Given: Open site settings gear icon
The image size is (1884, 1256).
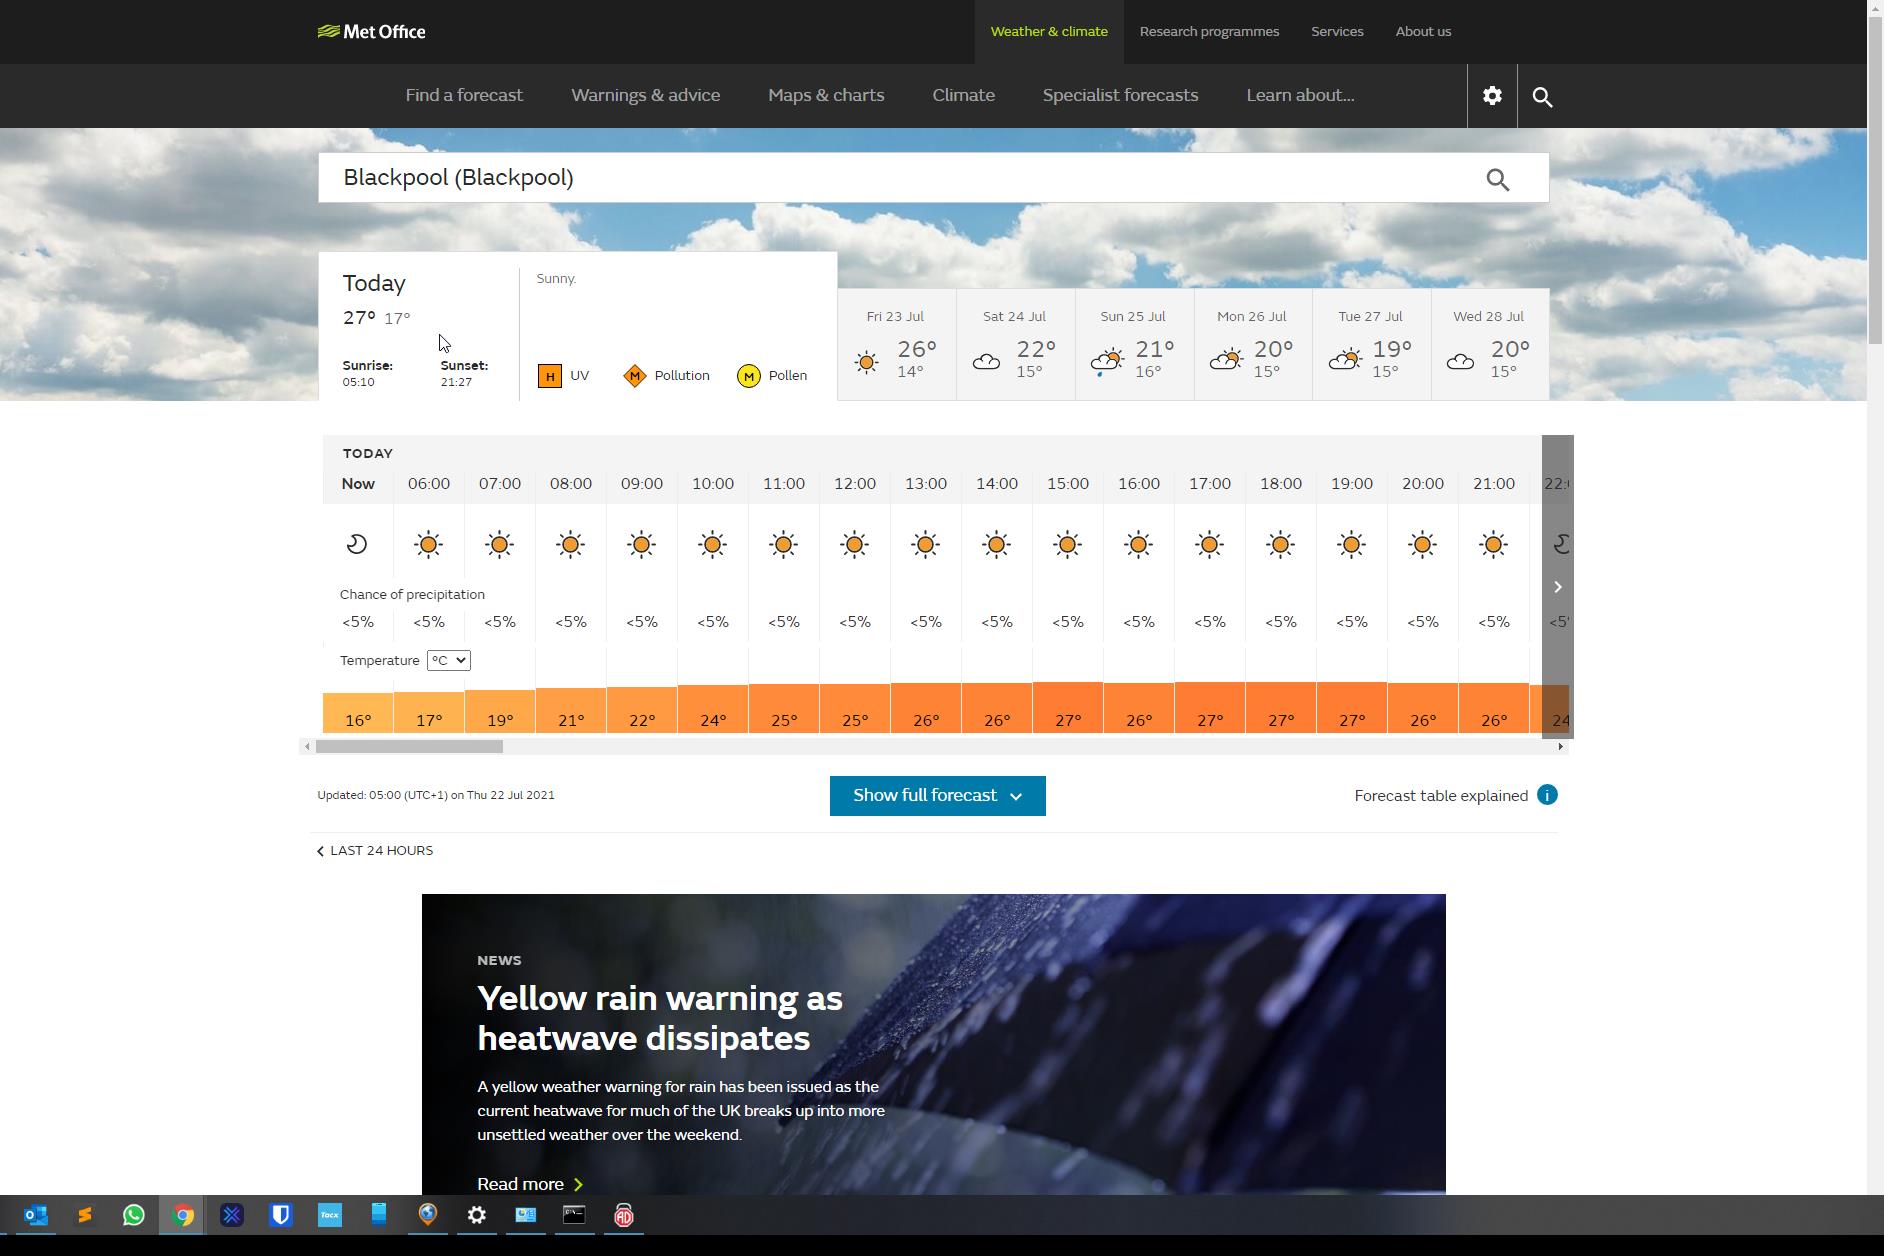Looking at the screenshot, I should point(1491,96).
